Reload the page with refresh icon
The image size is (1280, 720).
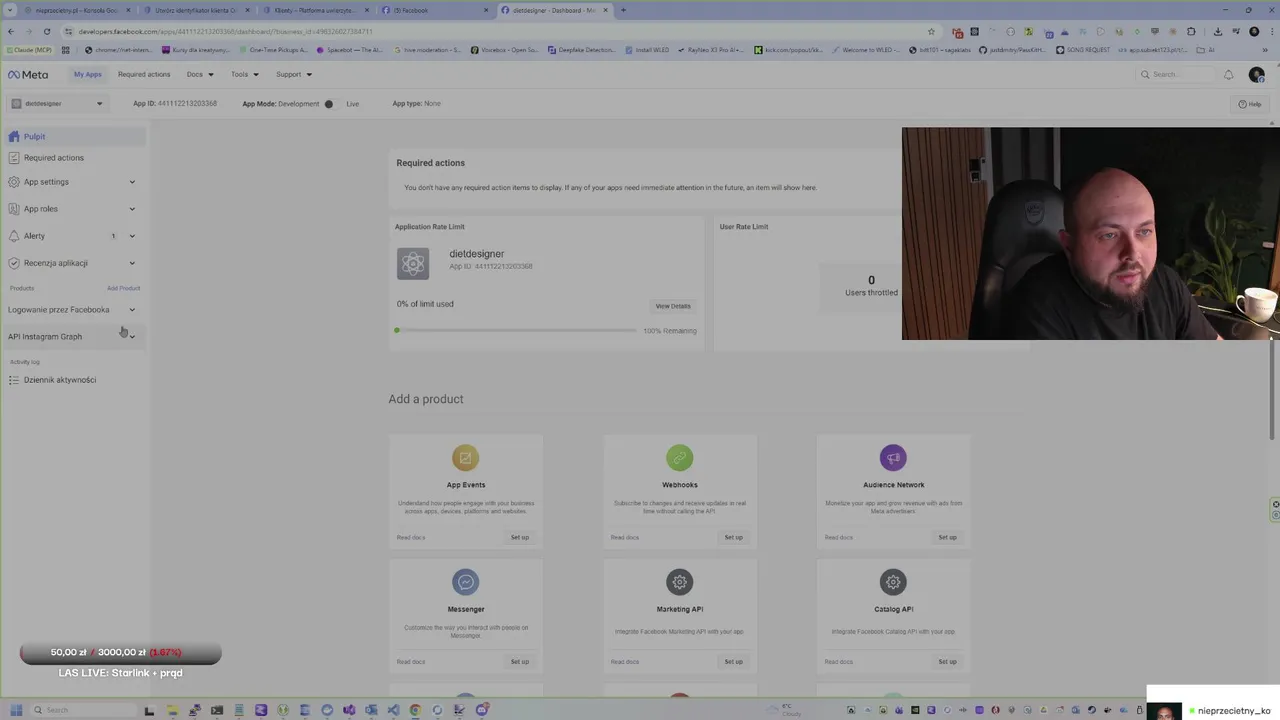click(x=49, y=31)
